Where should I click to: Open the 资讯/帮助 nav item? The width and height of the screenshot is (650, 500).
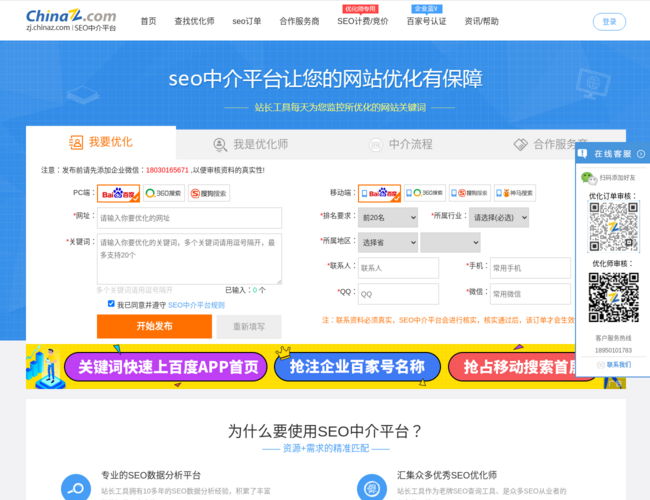point(482,21)
